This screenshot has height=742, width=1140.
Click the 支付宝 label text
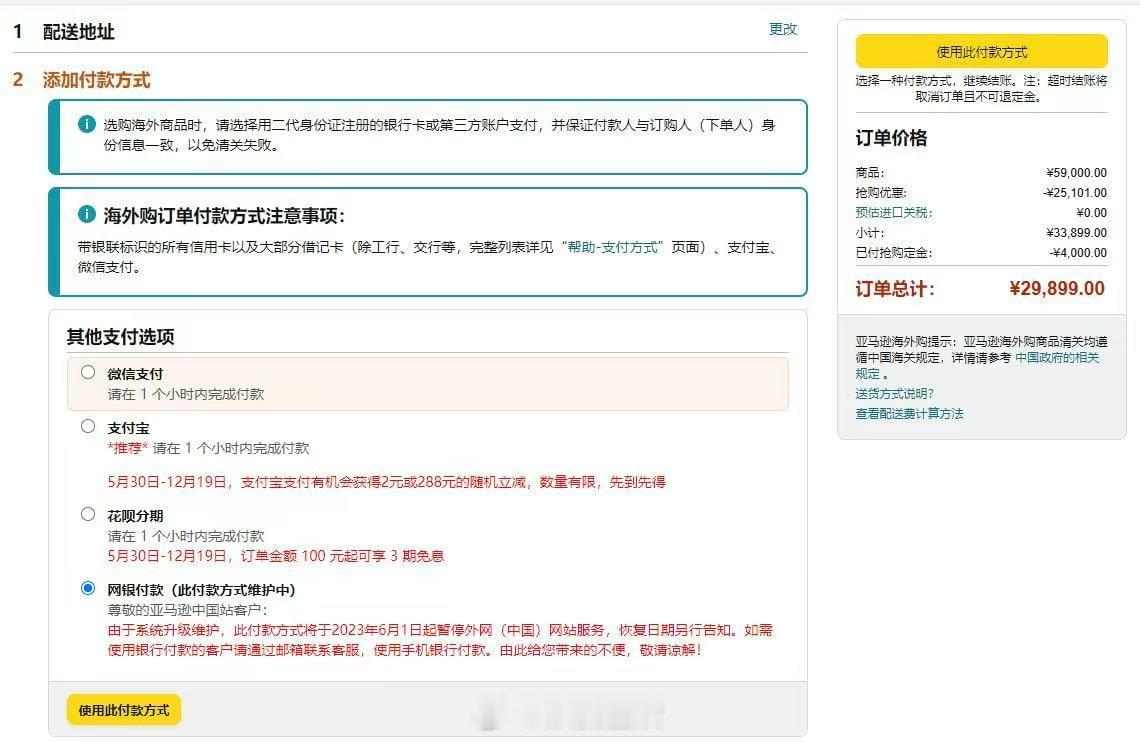(x=128, y=428)
